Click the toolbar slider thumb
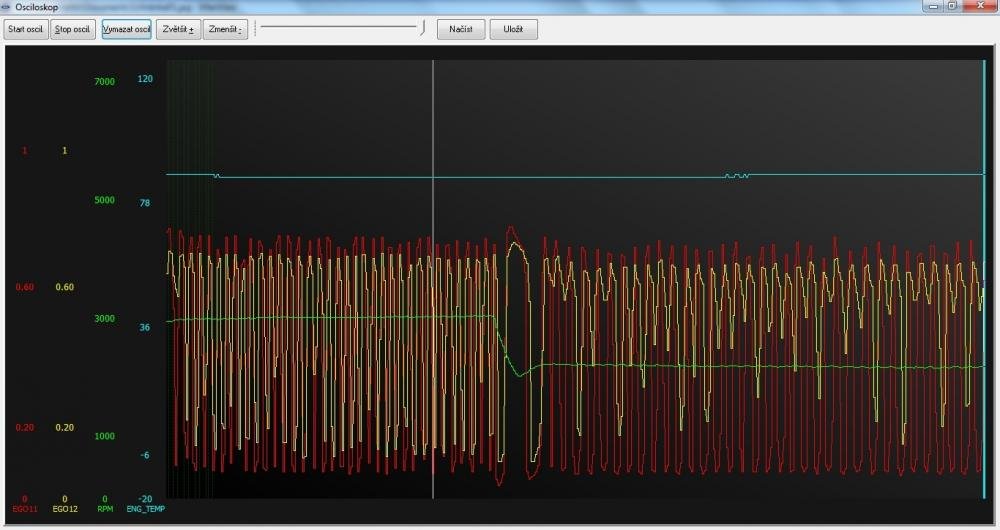Screen dimensions: 1000x530 point(424,27)
